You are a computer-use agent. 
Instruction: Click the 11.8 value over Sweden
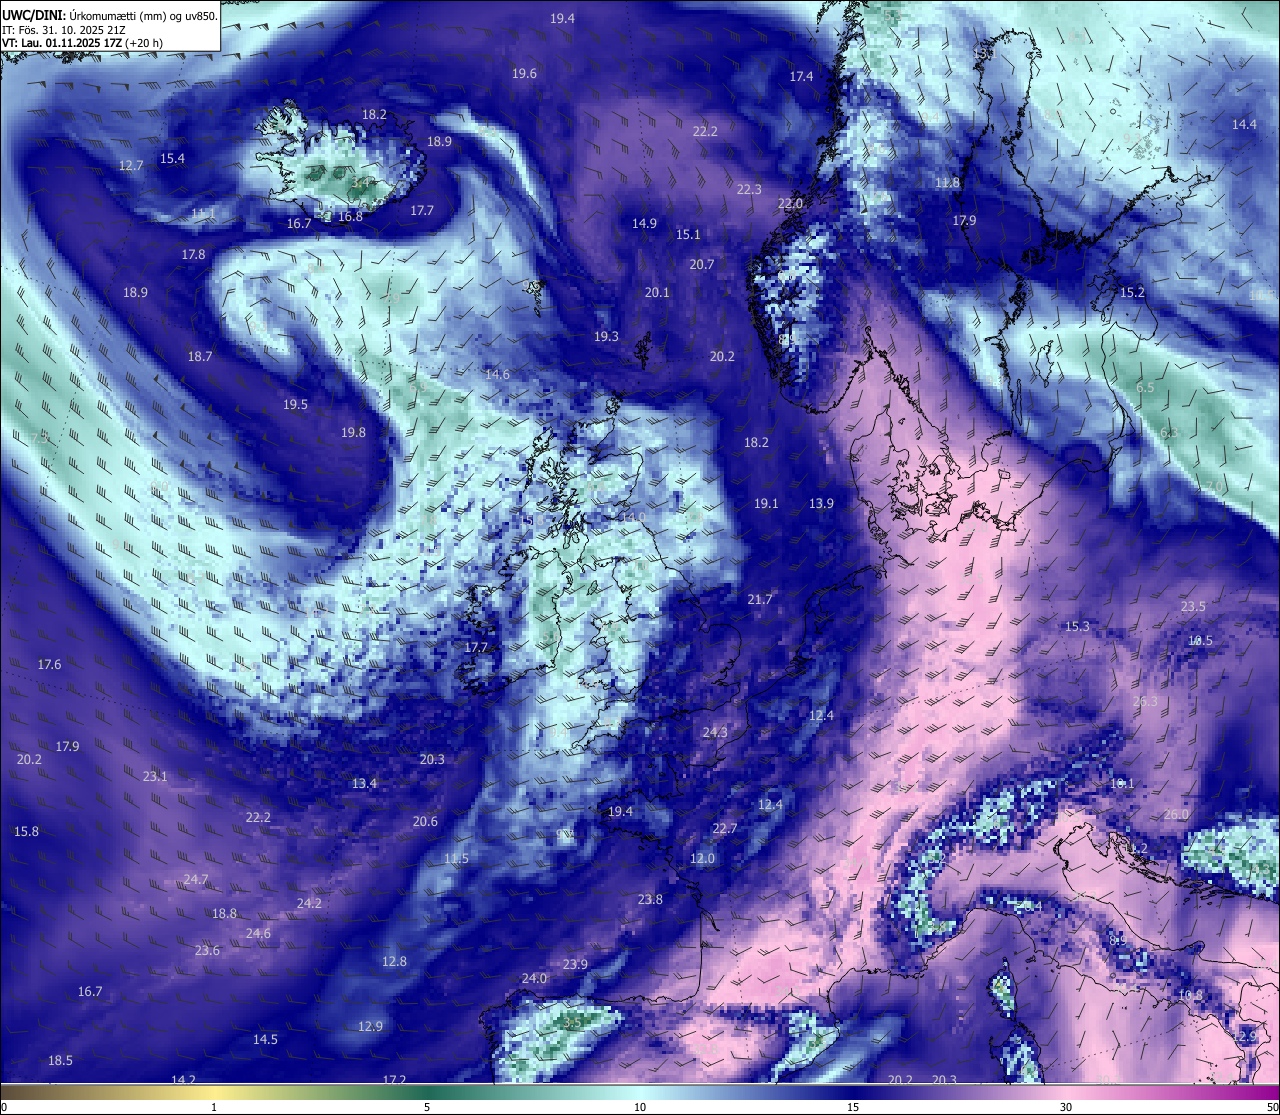pos(947,183)
